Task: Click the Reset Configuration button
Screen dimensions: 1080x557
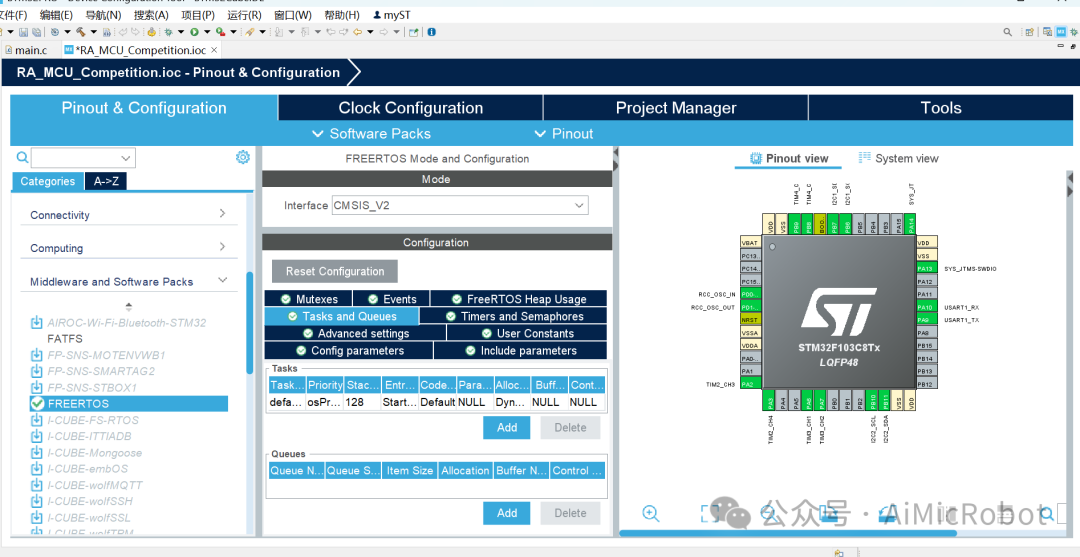Action: (335, 271)
